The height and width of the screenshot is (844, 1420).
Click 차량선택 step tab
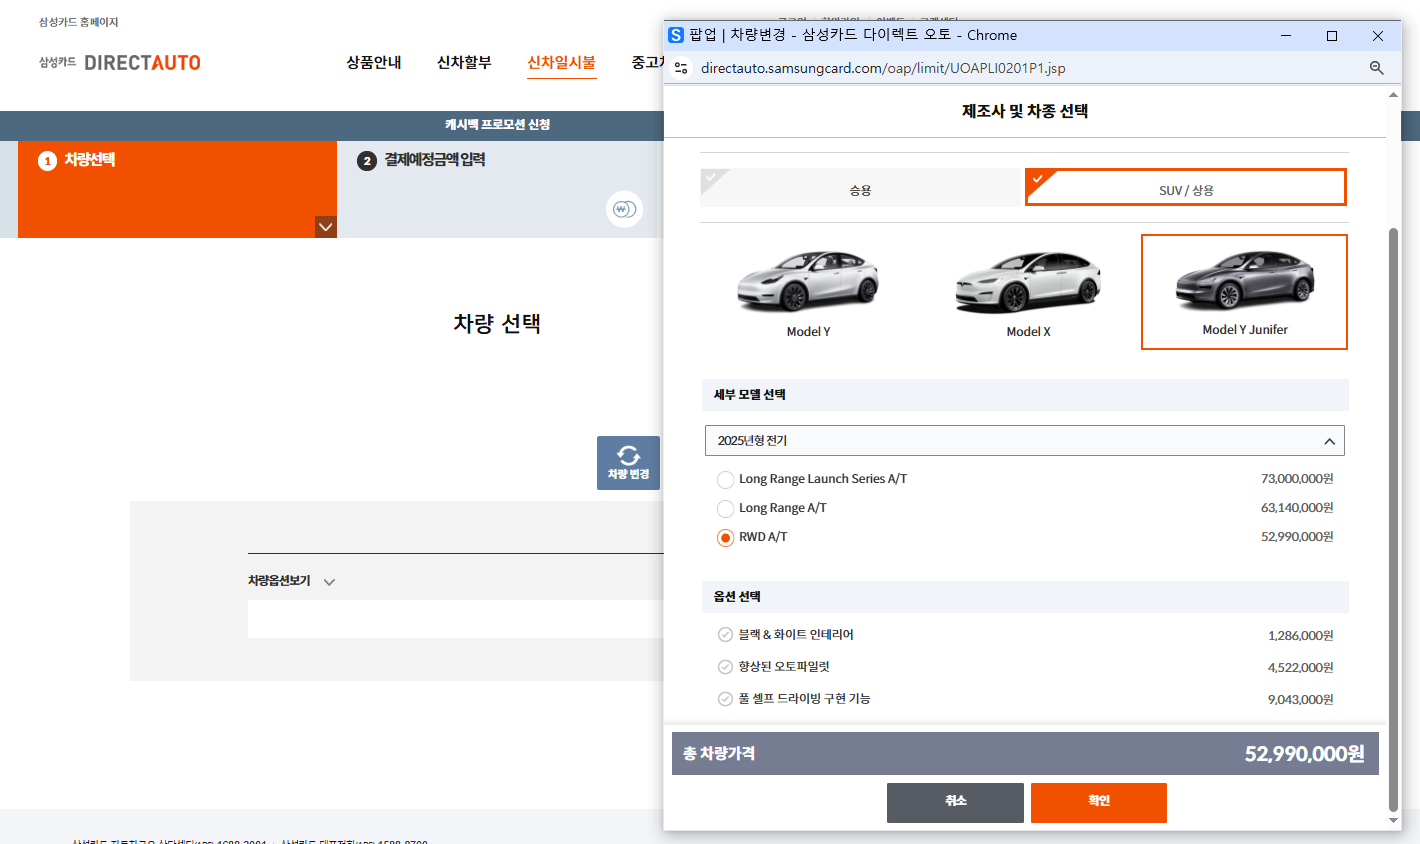[177, 189]
